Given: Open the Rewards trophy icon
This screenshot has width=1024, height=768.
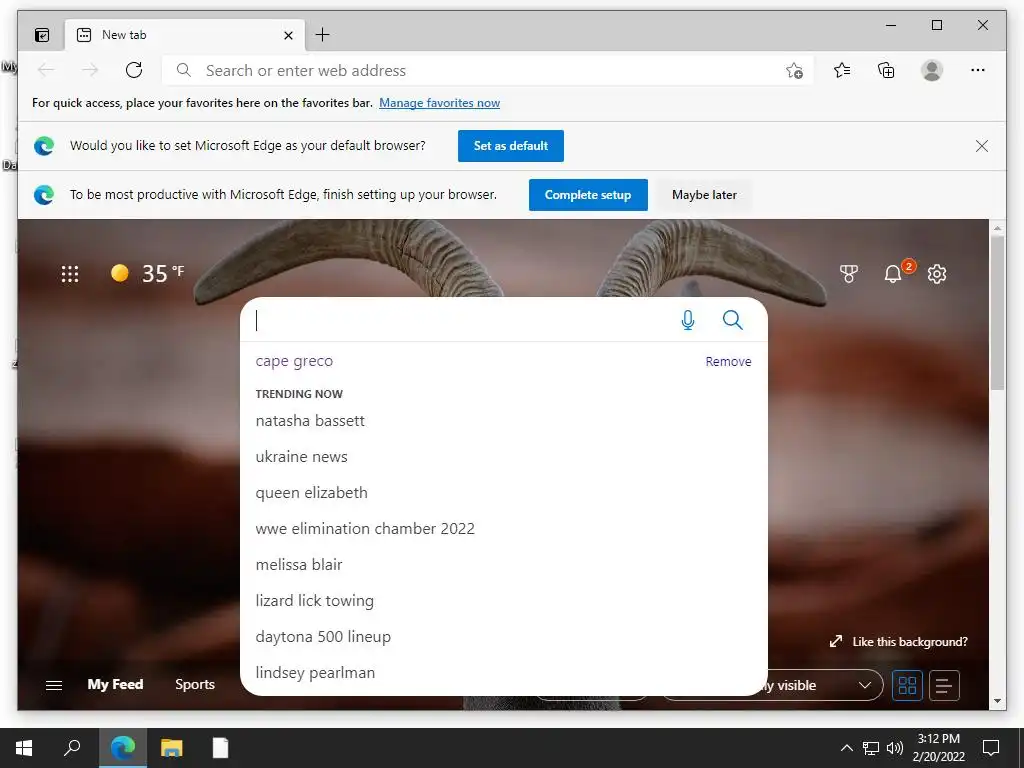Looking at the screenshot, I should (848, 274).
